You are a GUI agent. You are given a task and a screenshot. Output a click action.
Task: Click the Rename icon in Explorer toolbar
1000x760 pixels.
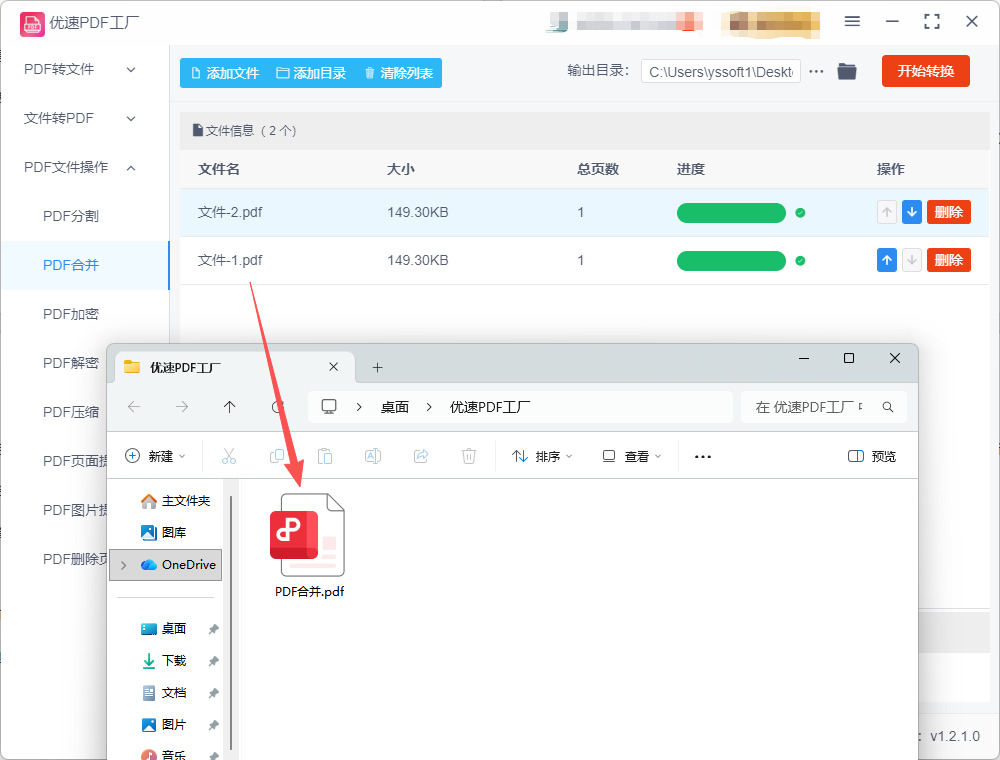pyautogui.click(x=372, y=457)
